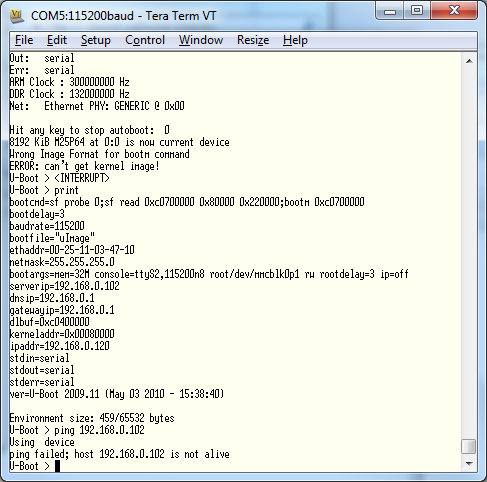Screen dimensions: 487x482
Task: Click the 'stderr=serial' line
Action: point(42,382)
